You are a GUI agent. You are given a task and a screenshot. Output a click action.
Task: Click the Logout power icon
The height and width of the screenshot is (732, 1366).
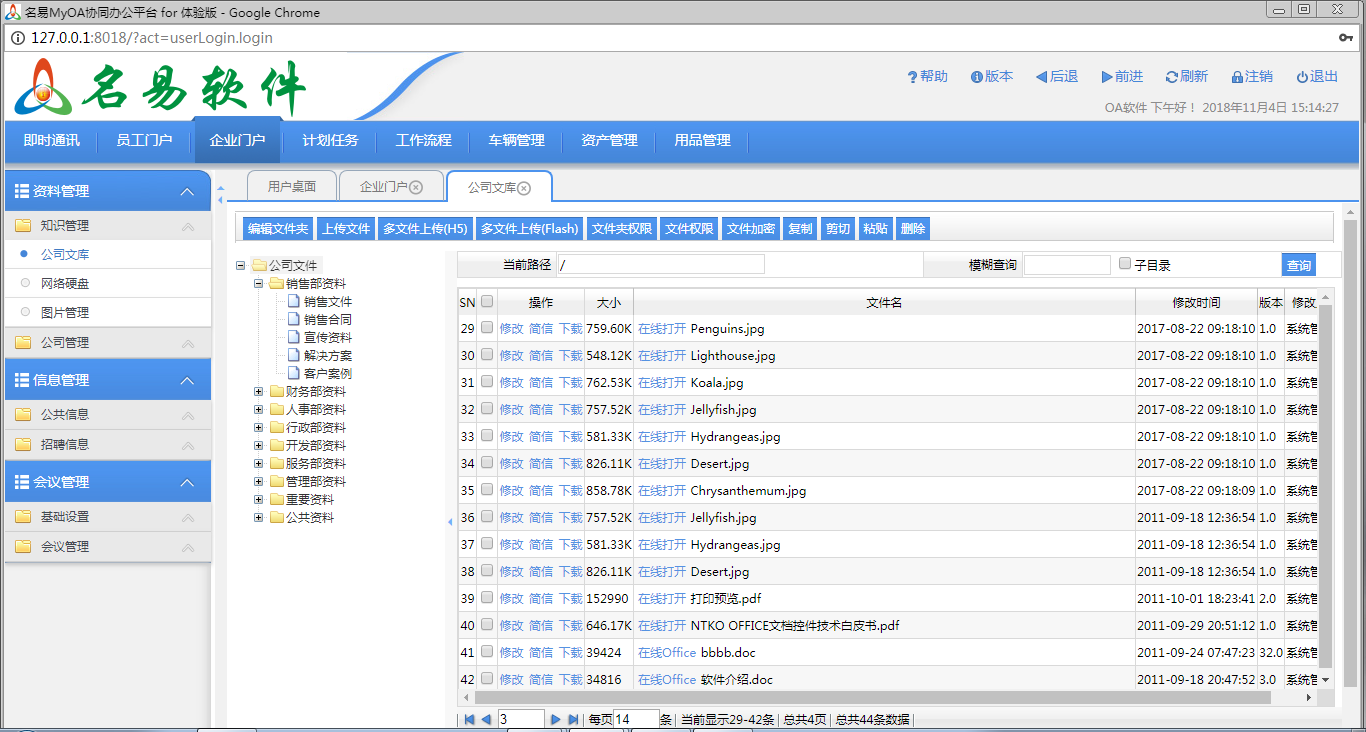click(1302, 77)
